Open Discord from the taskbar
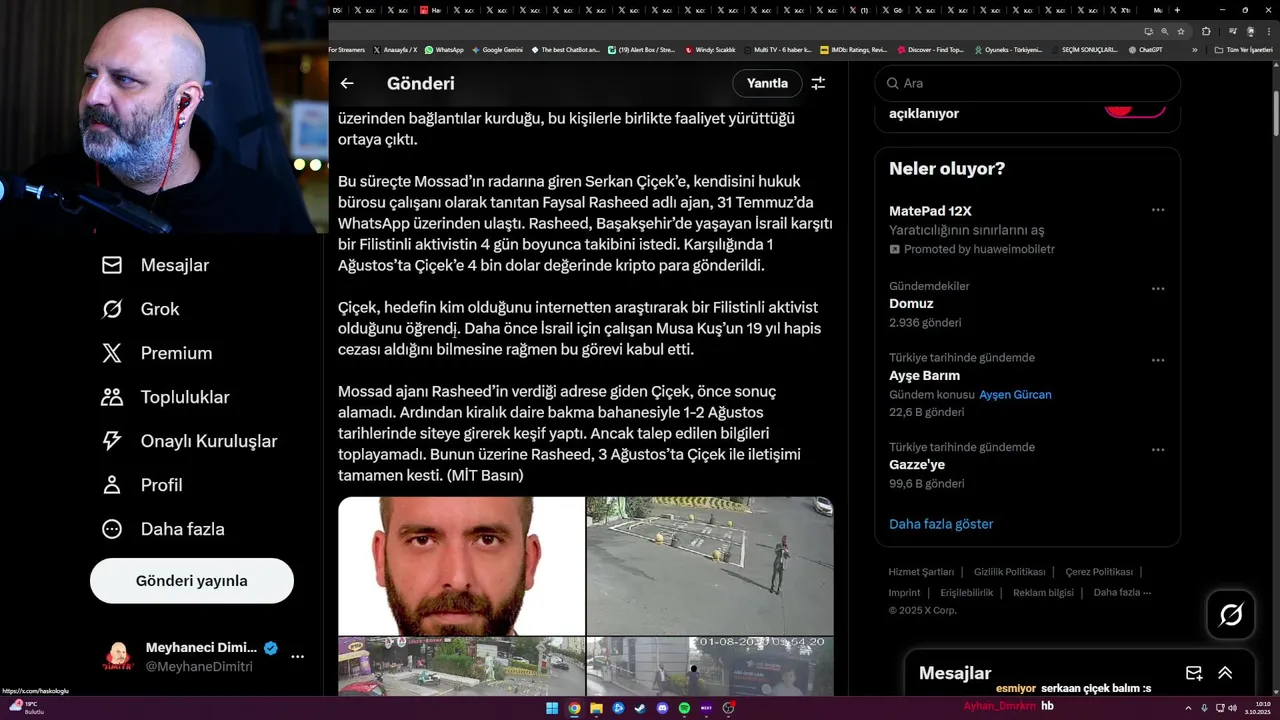The image size is (1280, 720). tap(662, 708)
